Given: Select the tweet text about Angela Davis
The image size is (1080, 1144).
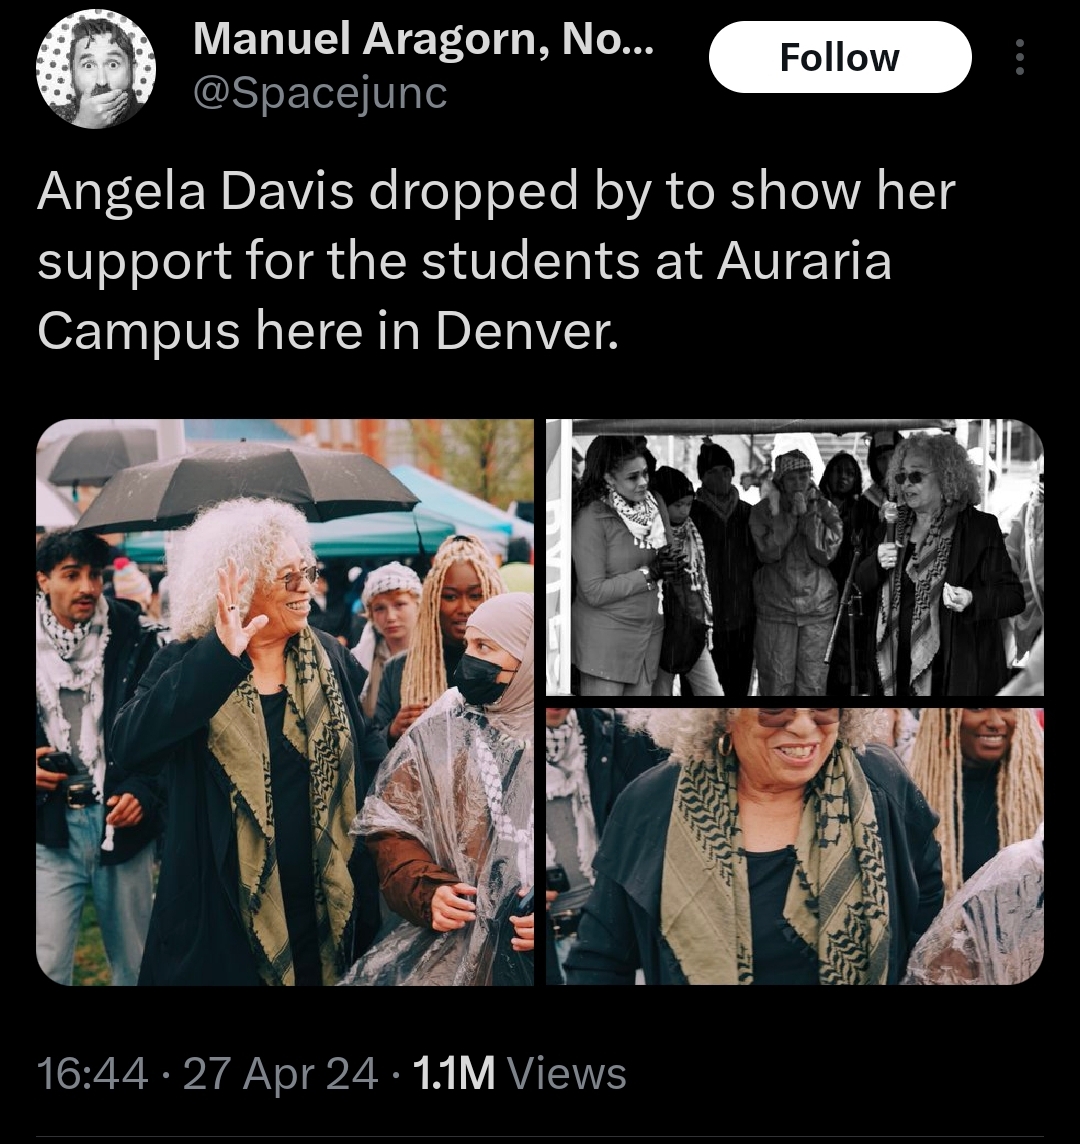Looking at the screenshot, I should click(496, 261).
